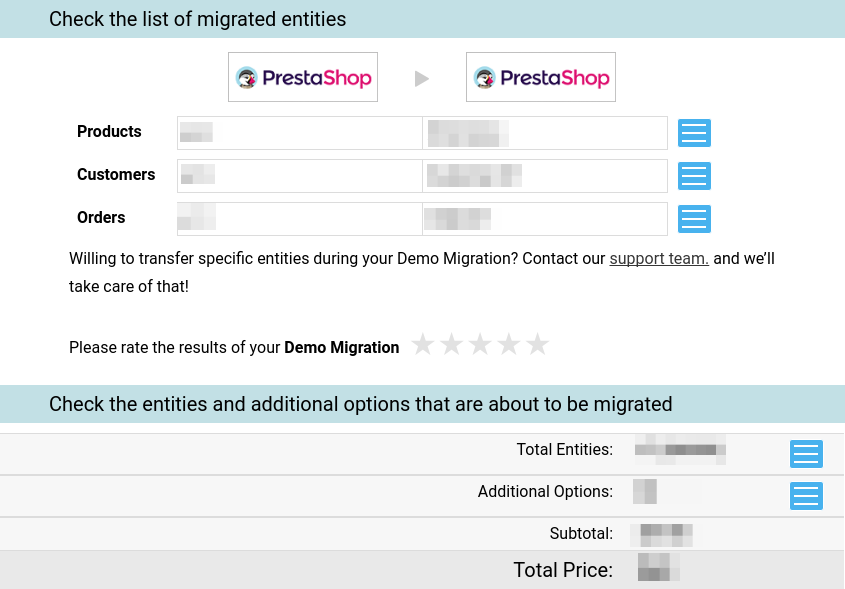Rate the Demo Migration five stars
Screen dimensions: 845x589
[537, 344]
